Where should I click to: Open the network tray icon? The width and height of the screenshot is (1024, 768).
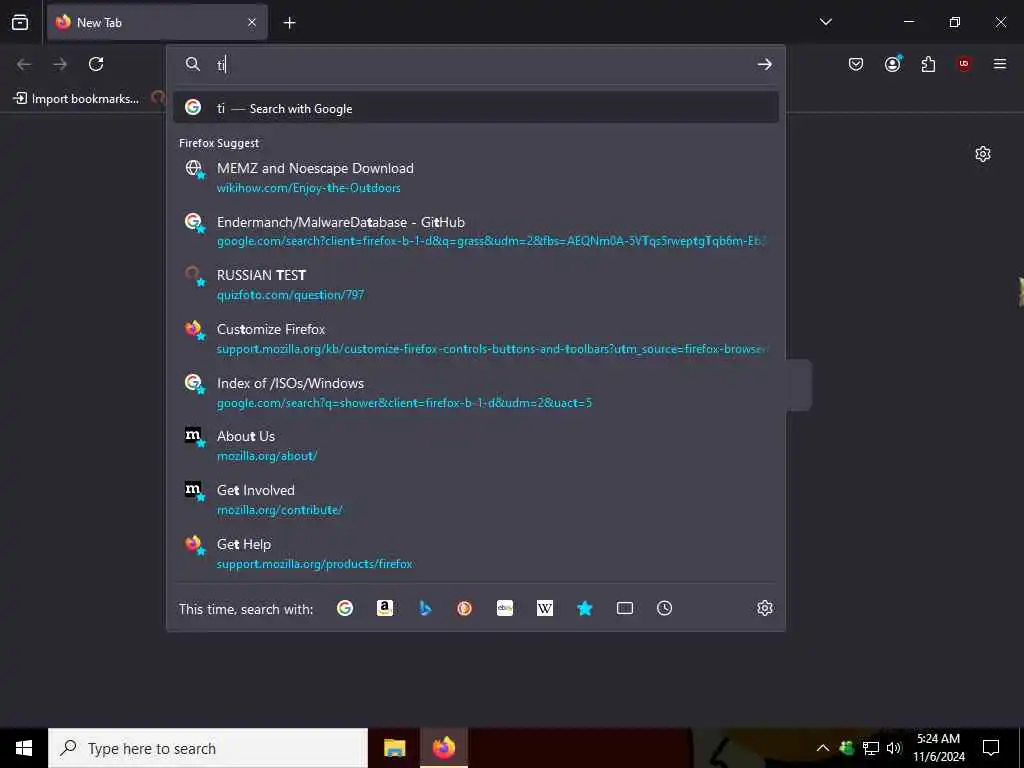tap(871, 748)
